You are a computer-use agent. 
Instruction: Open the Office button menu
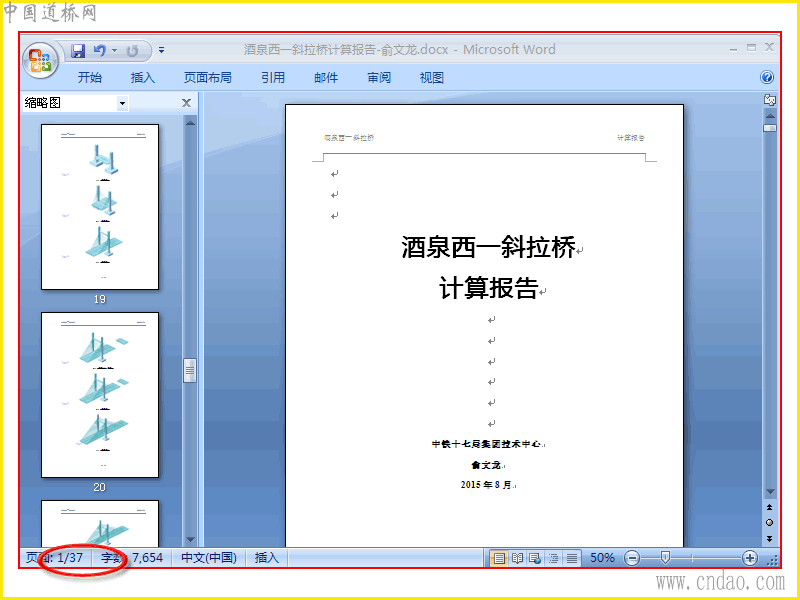[40, 60]
